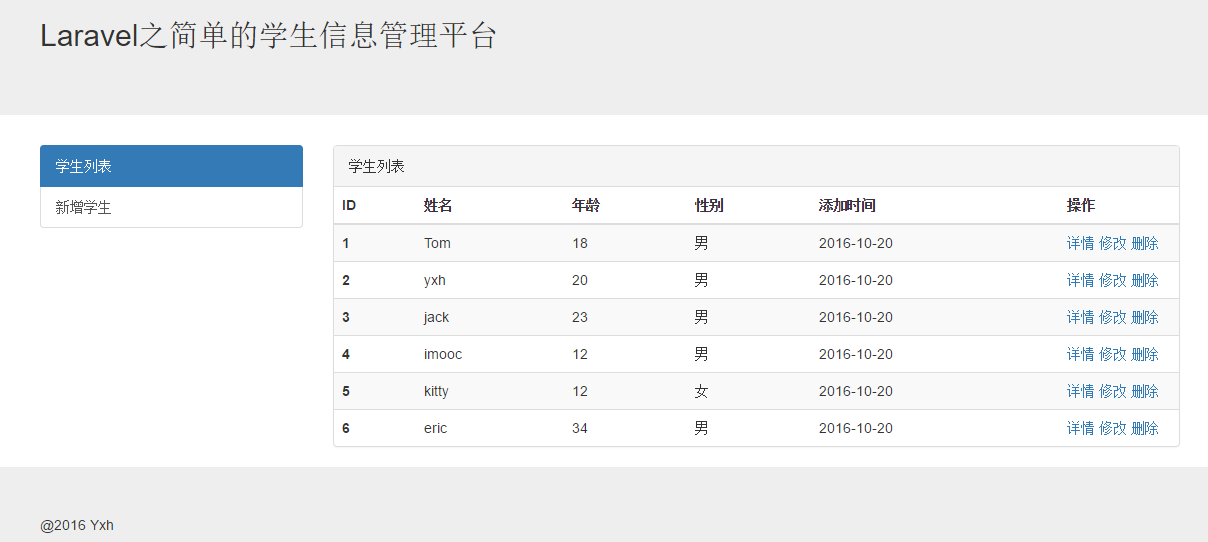The width and height of the screenshot is (1208, 542).
Task: View 详情 of student kitty
Action: [1080, 391]
